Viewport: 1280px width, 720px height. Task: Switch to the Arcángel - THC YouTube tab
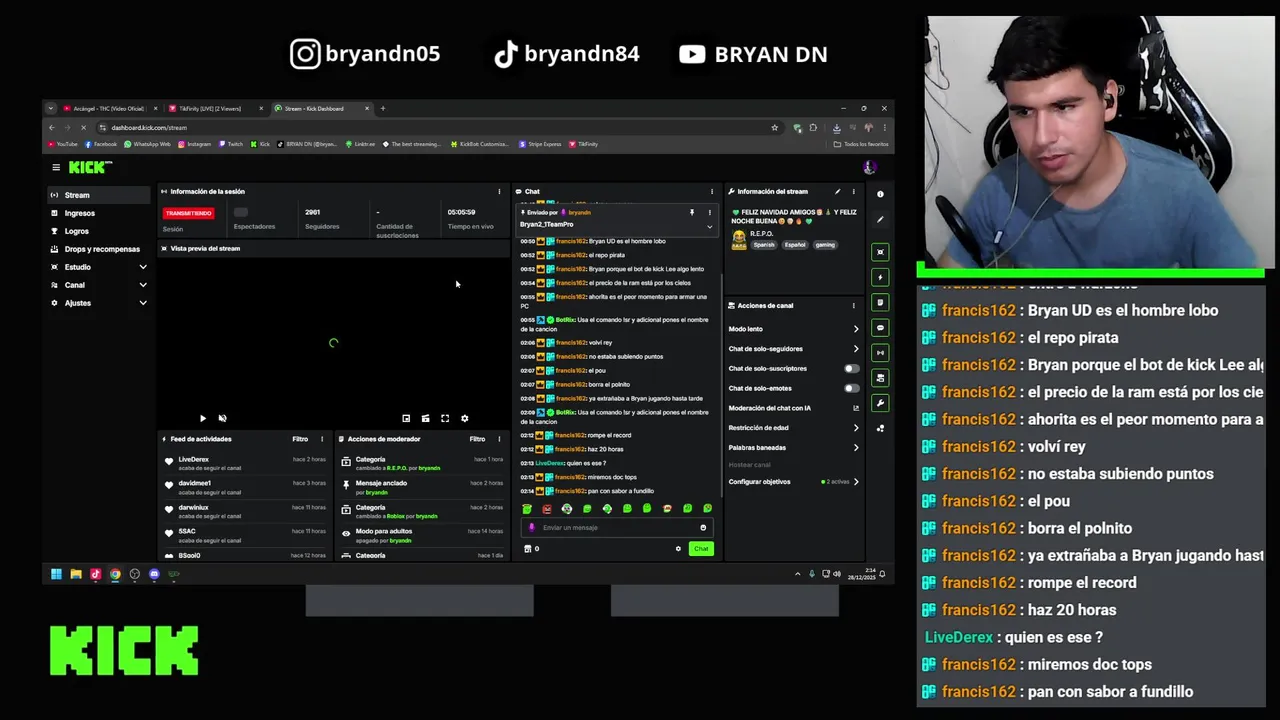(108, 108)
